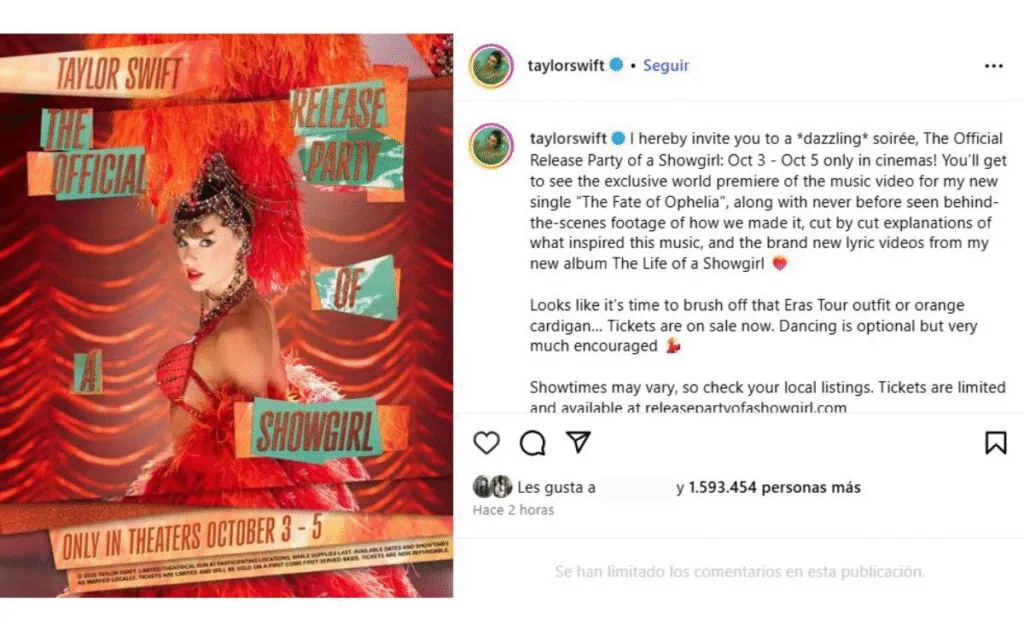Click the releasepartyofashowgirl.com text in caption
Viewport: 1024px width, 631px height.
point(745,407)
